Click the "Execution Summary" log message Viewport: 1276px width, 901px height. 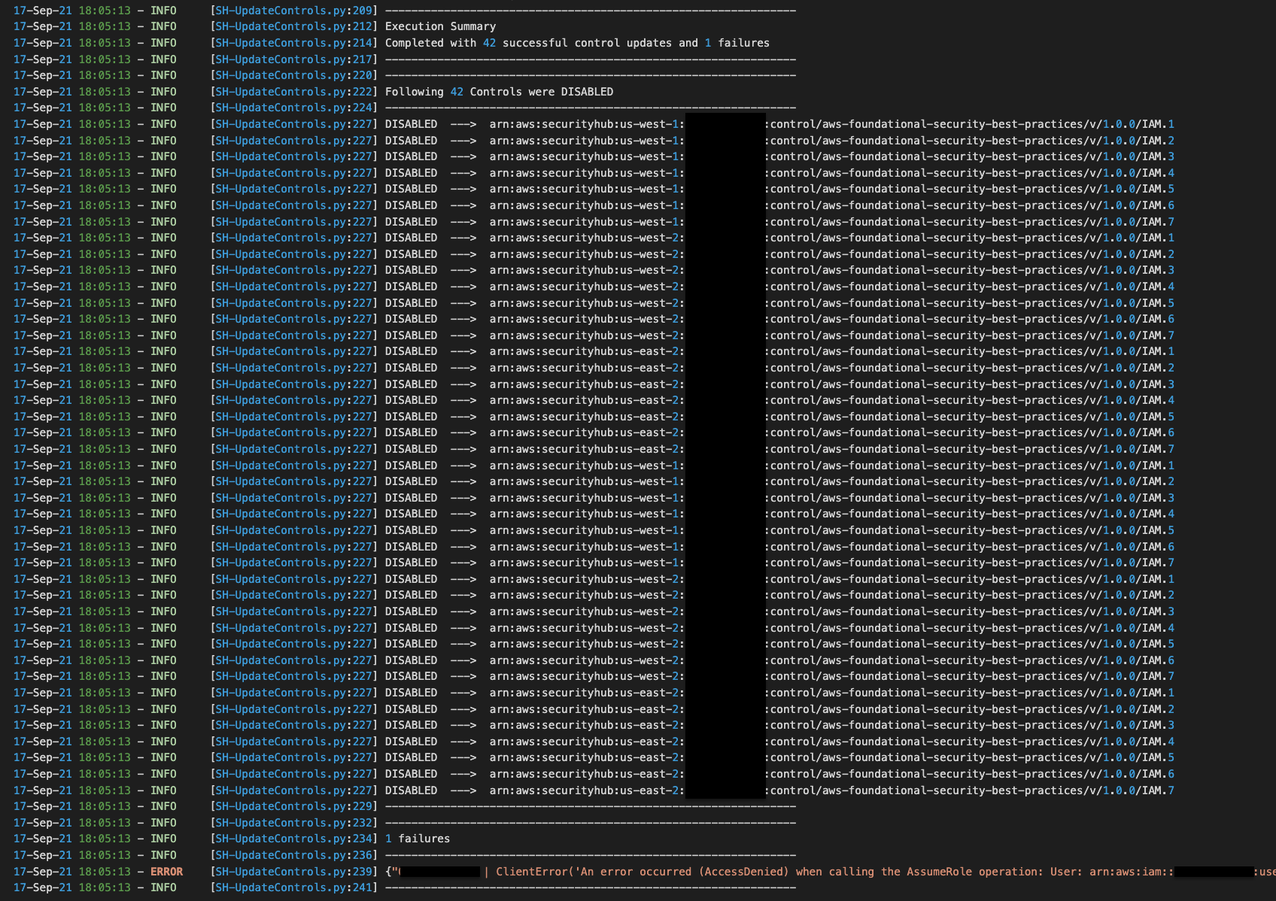click(440, 27)
